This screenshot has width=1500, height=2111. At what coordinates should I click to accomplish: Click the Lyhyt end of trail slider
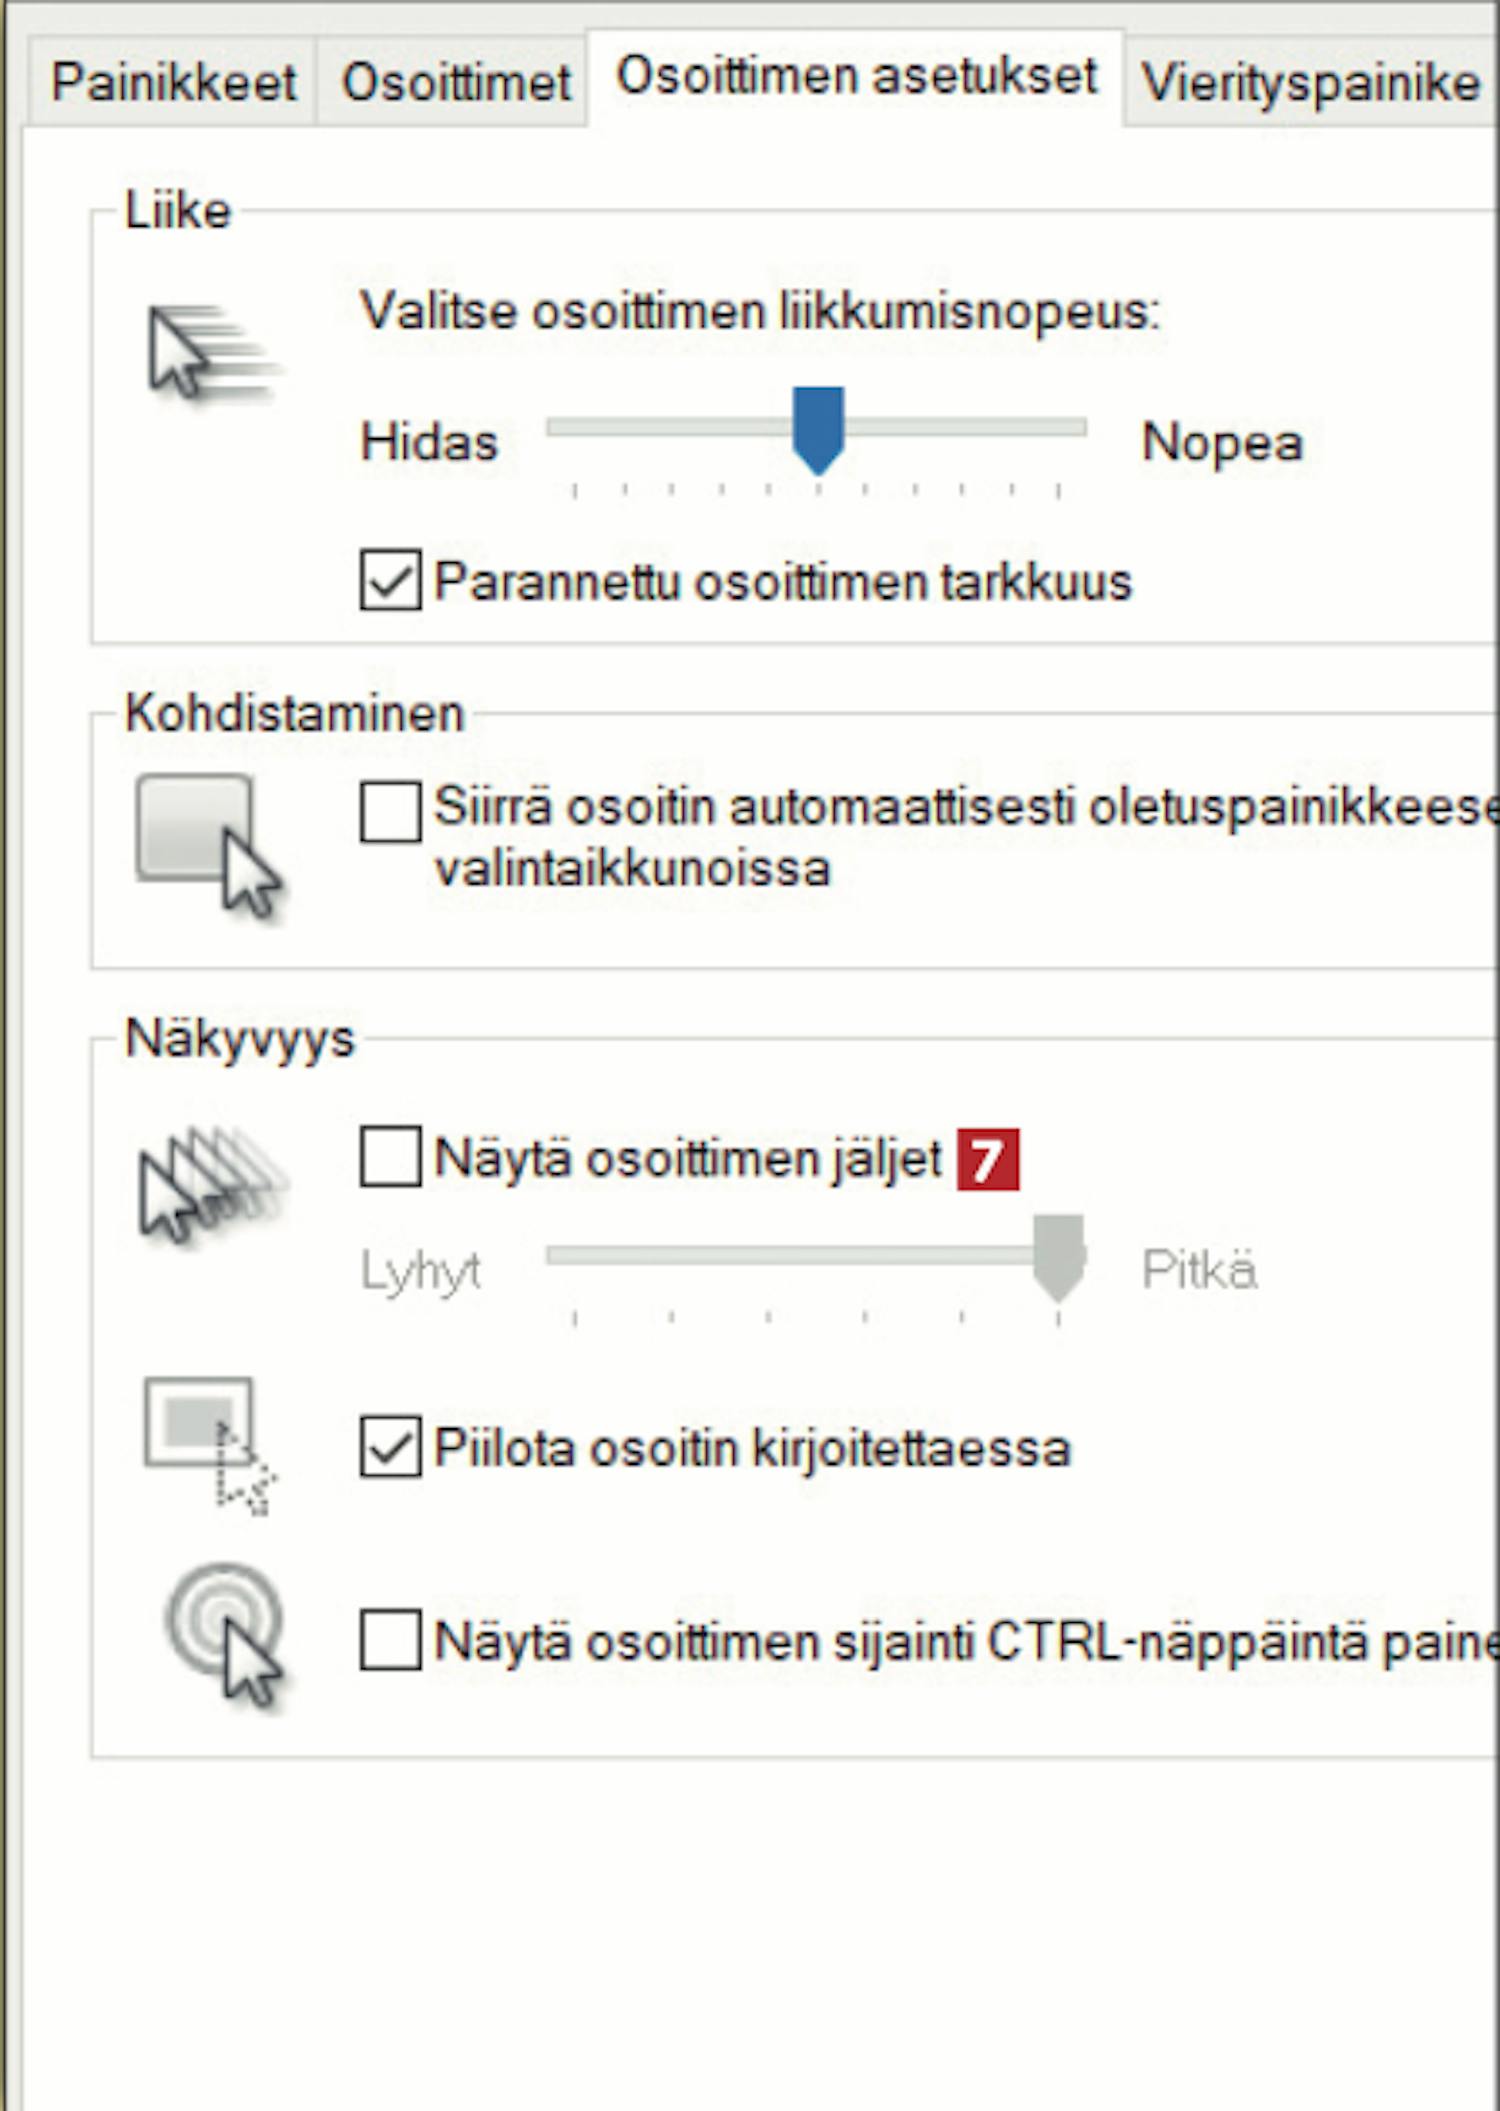[x=420, y=1272]
